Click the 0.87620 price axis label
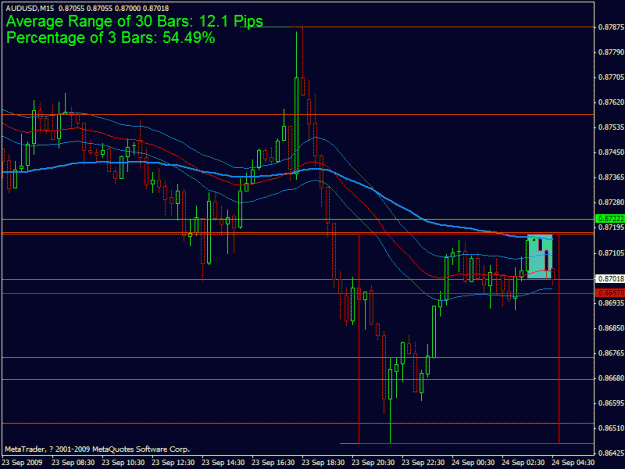Viewport: 625px width, 469px height. [611, 102]
